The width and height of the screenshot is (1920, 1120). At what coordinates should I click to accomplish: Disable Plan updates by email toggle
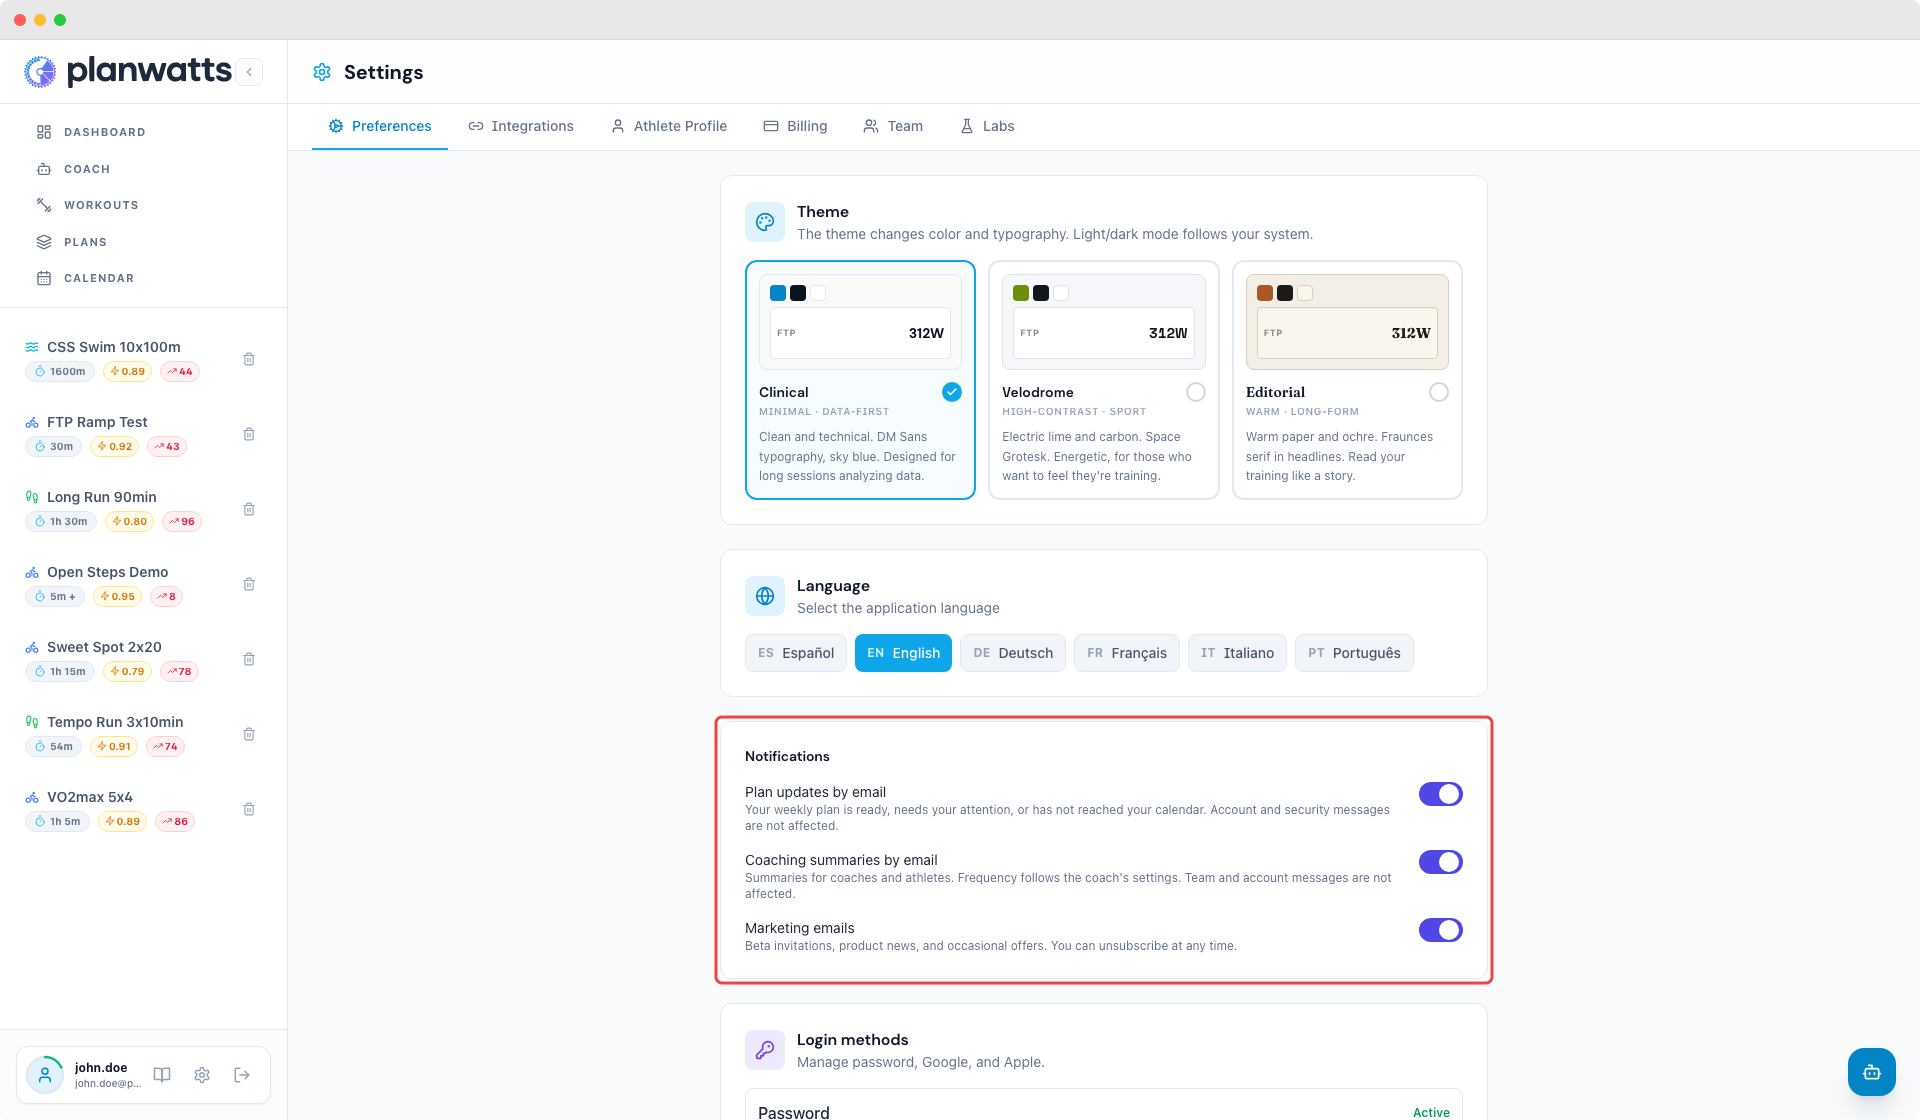pyautogui.click(x=1441, y=794)
